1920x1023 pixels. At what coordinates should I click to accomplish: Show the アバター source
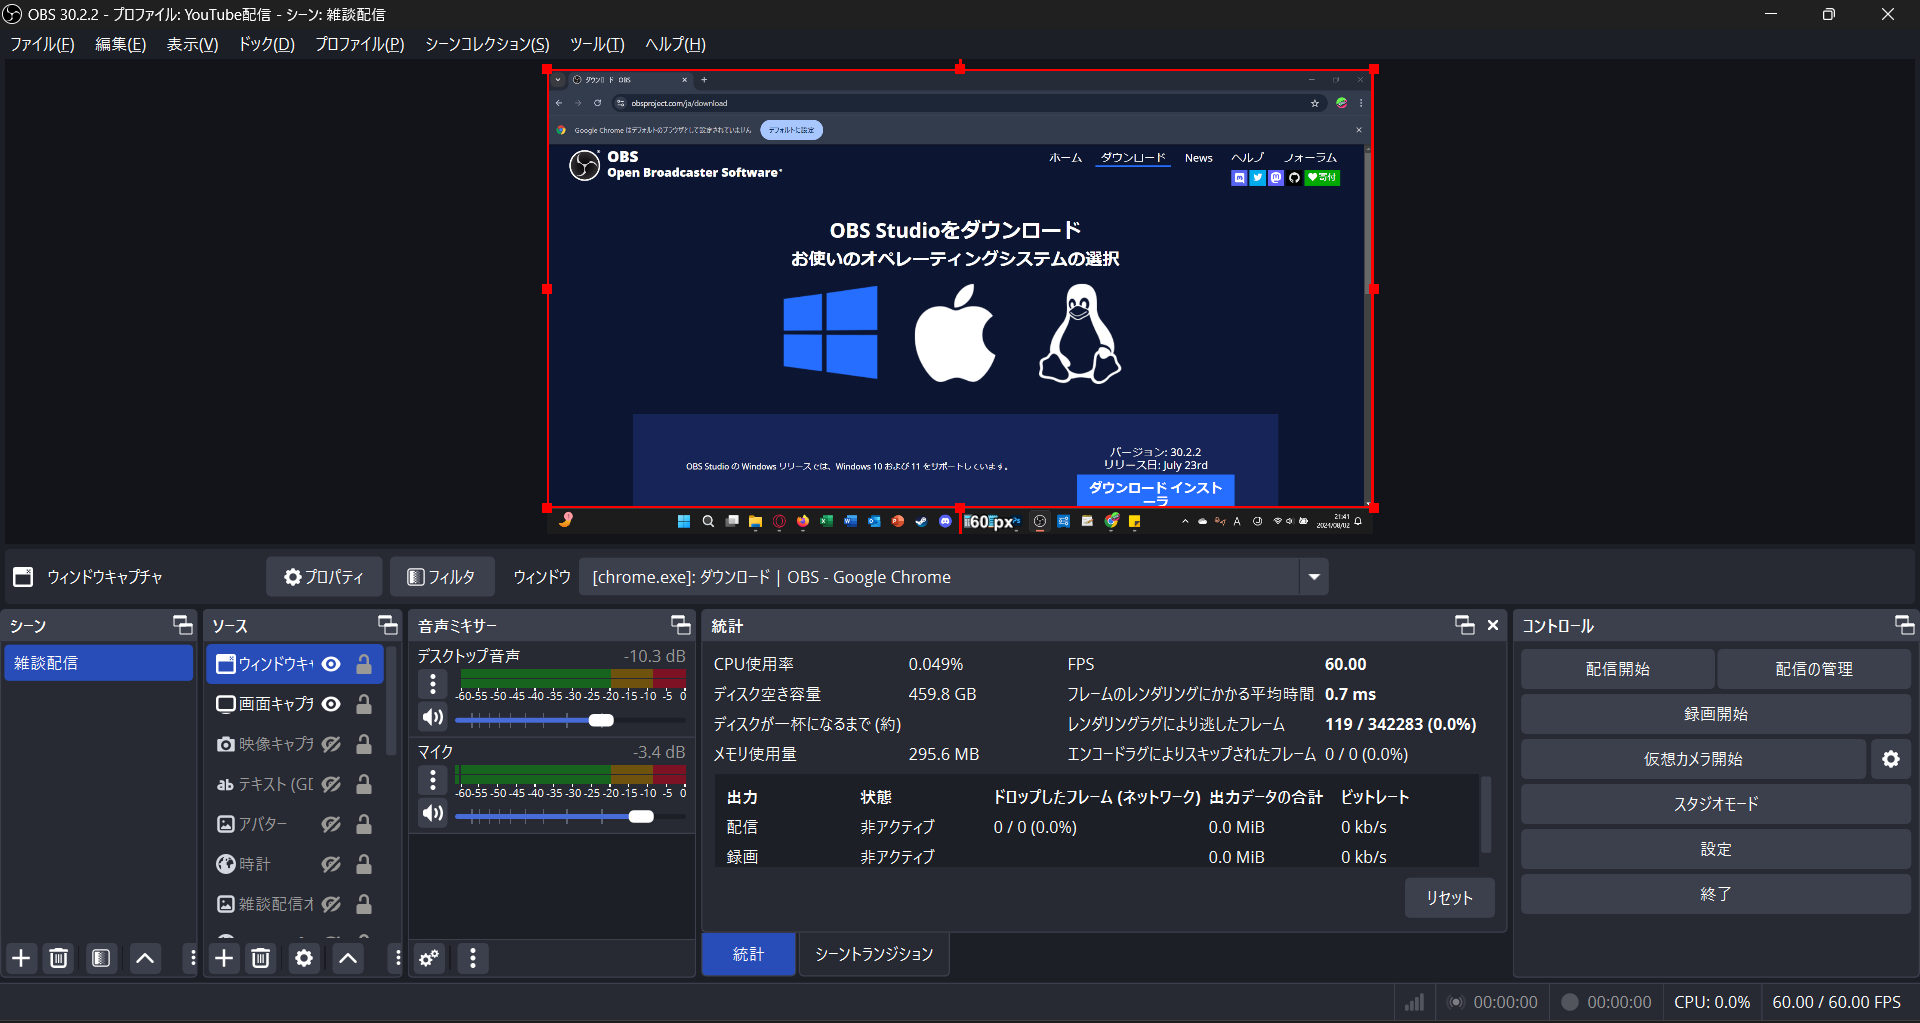[331, 824]
